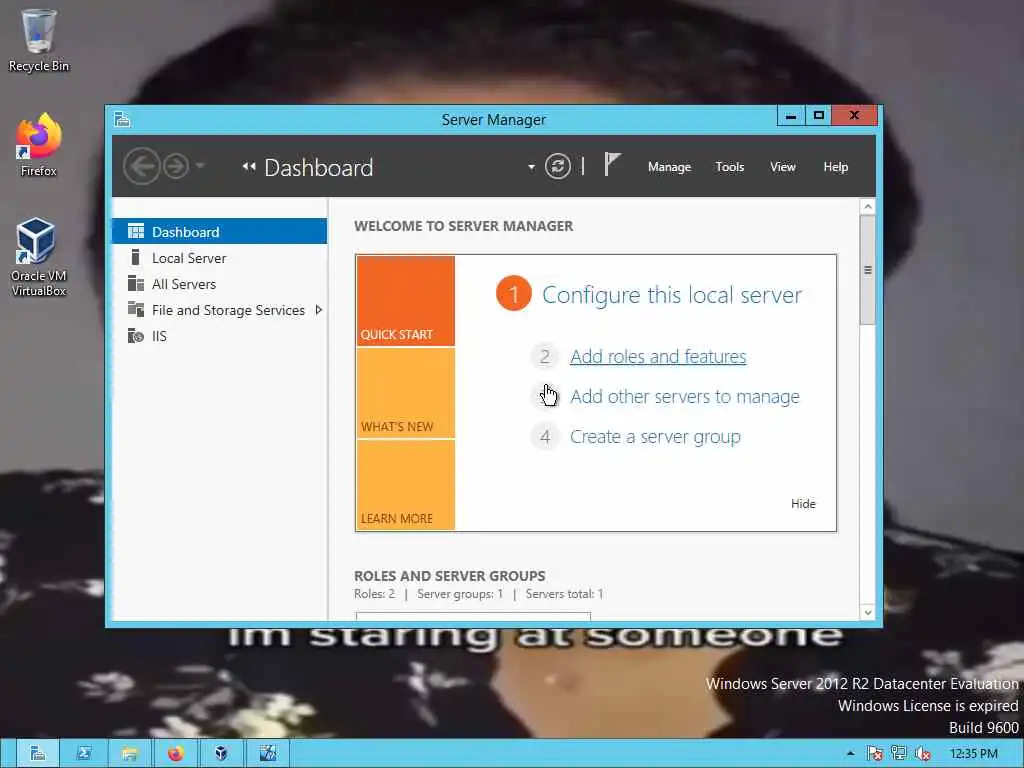Image resolution: width=1024 pixels, height=768 pixels.
Task: Click Add roles and features link
Action: 658,357
